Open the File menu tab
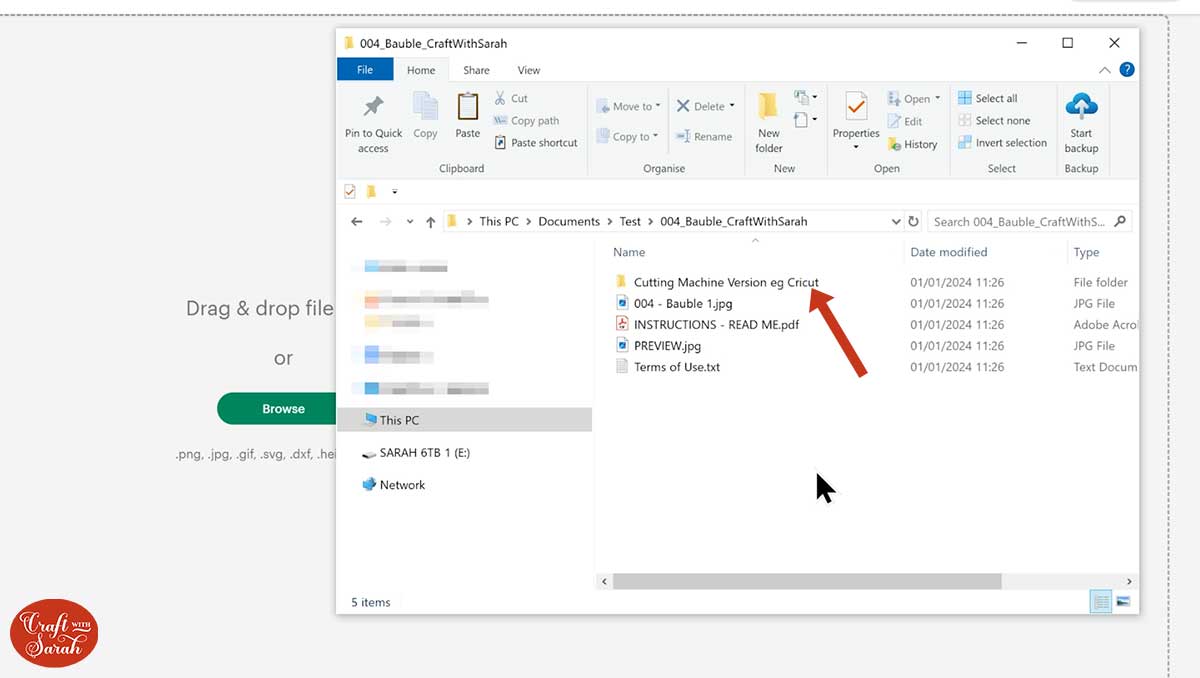Screen dimensions: 1200x678 [x=365, y=70]
